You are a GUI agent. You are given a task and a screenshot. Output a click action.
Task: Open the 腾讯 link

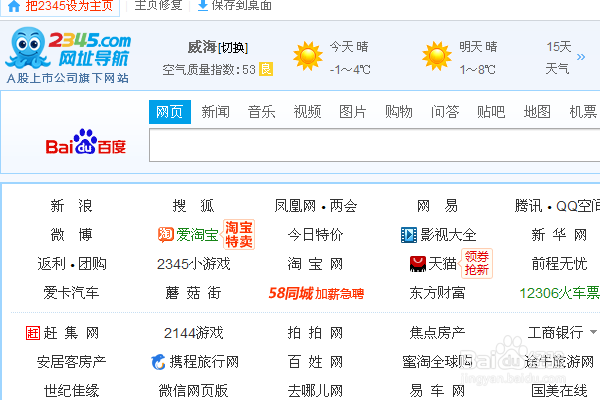coord(528,206)
